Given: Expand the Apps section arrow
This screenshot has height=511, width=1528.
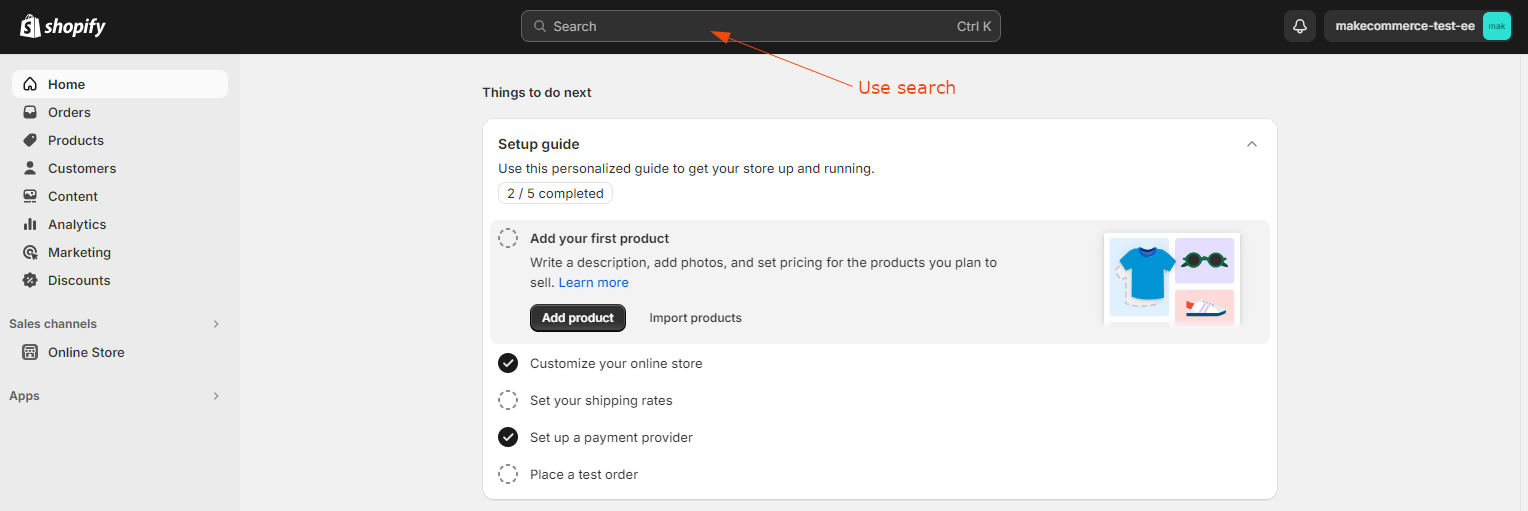Looking at the screenshot, I should coord(216,396).
